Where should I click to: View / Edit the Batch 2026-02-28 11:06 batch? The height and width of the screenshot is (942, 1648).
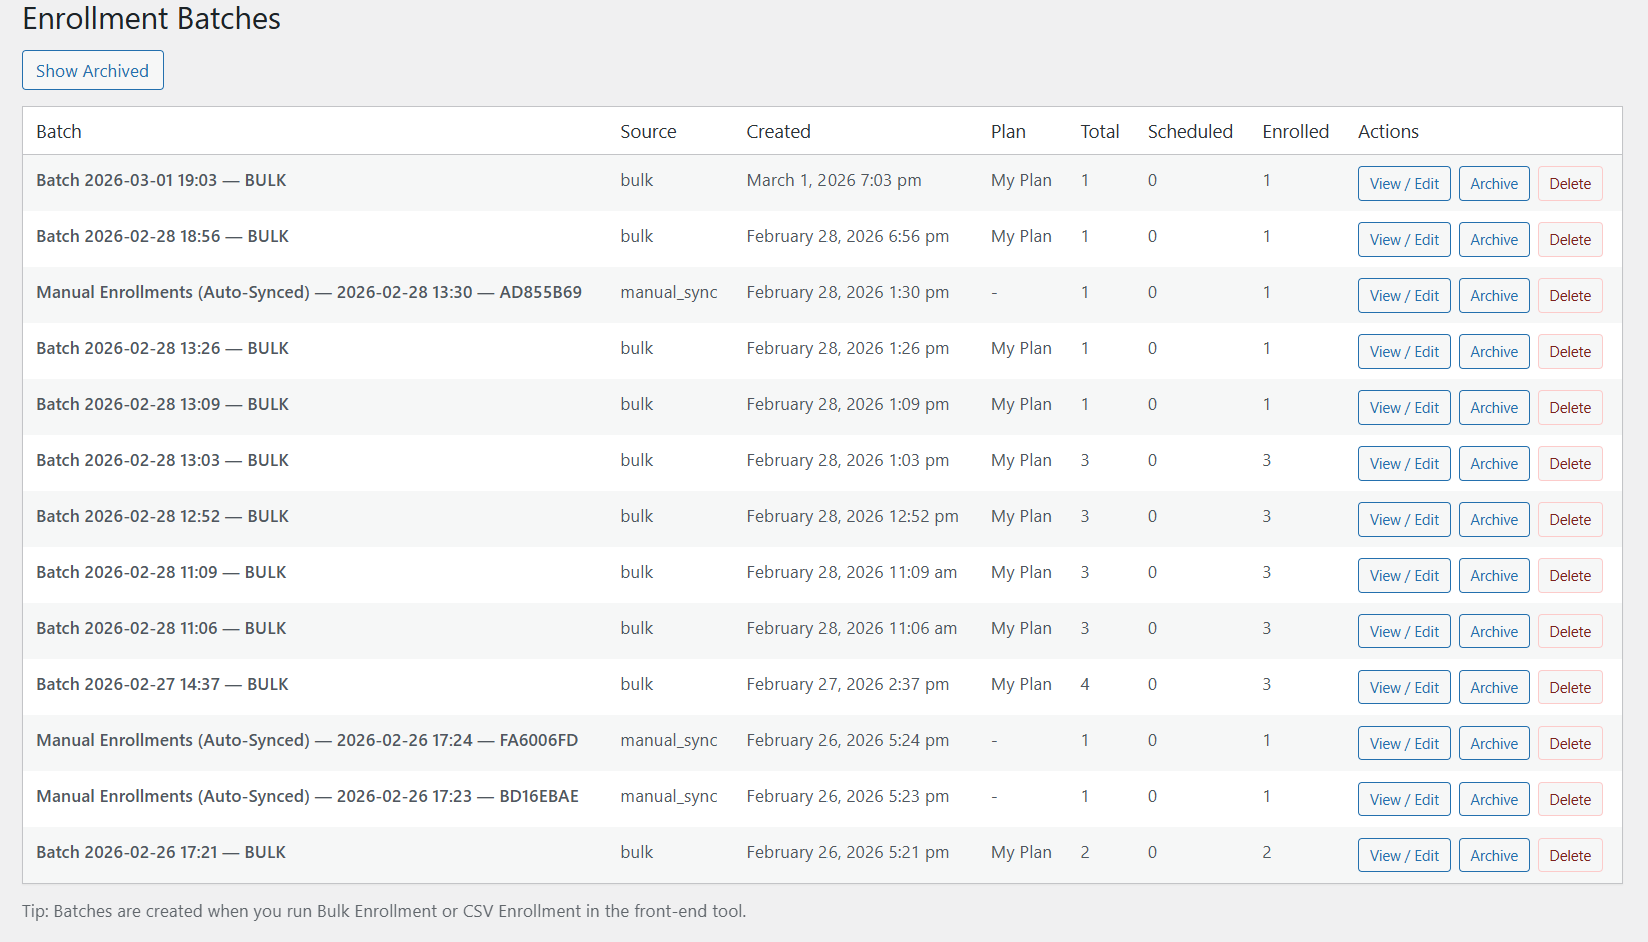[1403, 631]
